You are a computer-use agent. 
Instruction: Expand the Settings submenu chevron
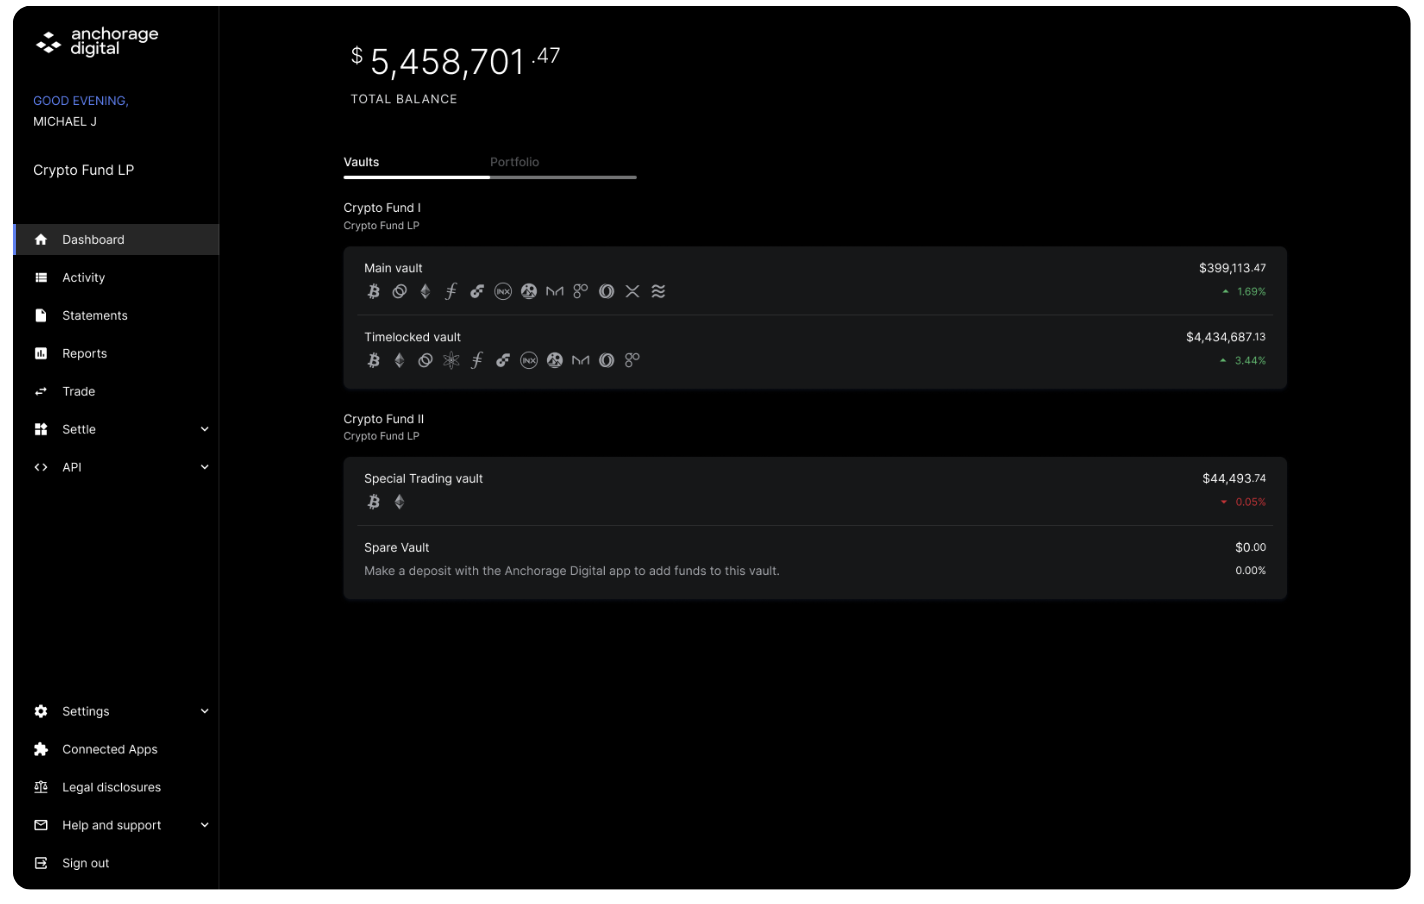coord(205,712)
